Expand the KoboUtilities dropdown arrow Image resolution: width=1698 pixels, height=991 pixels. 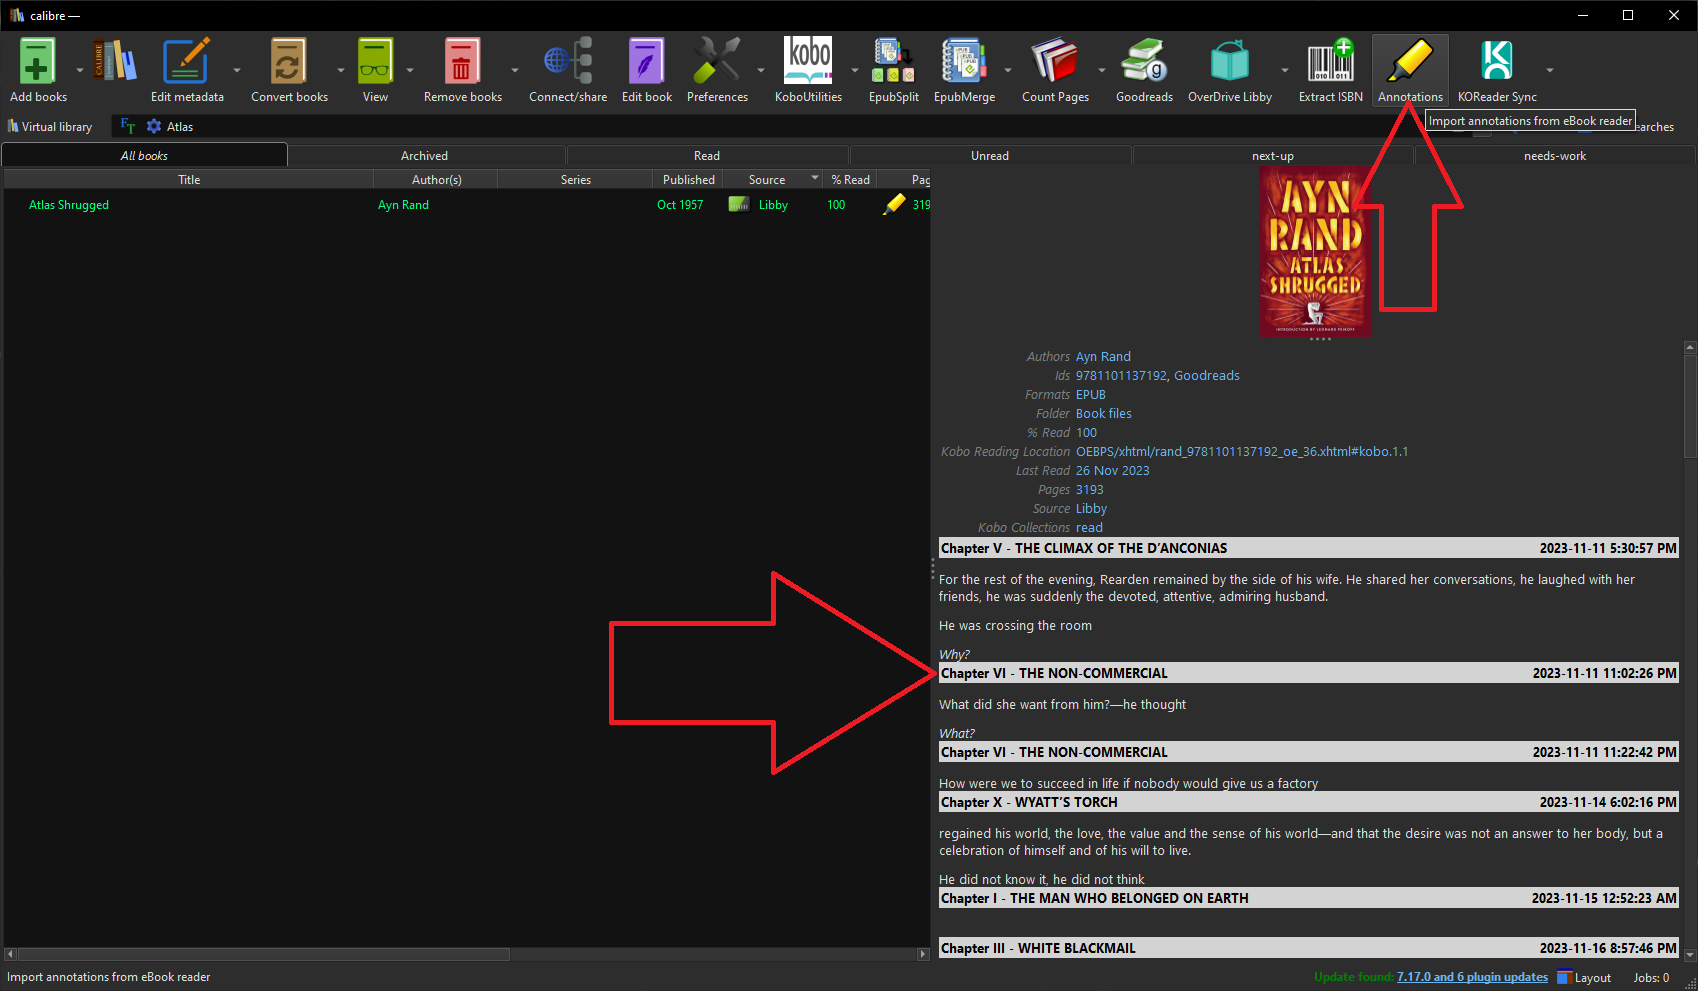855,70
